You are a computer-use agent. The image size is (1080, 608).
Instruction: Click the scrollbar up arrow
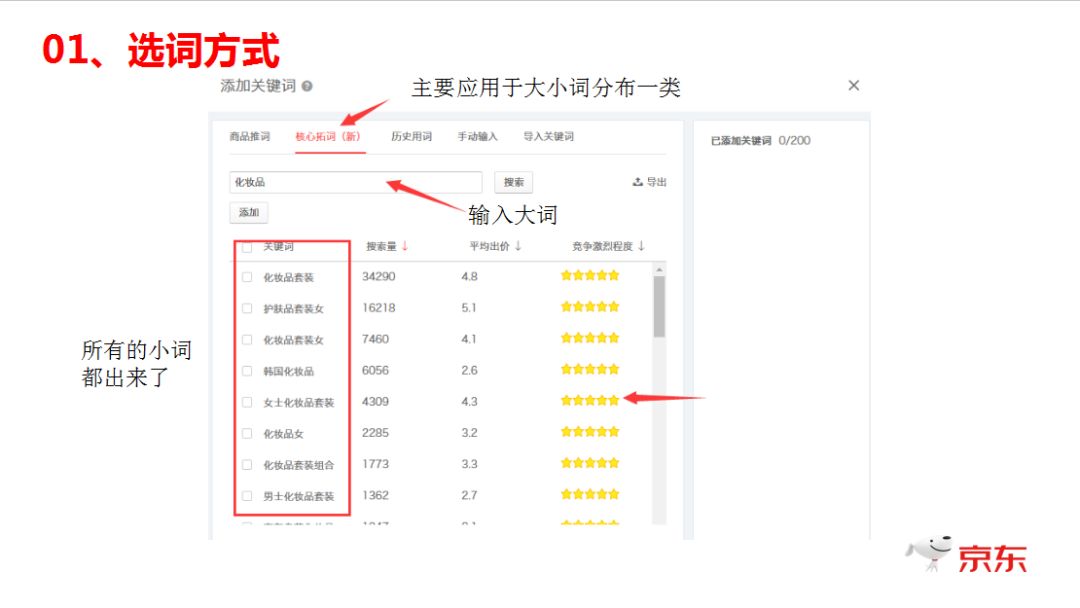point(659,269)
